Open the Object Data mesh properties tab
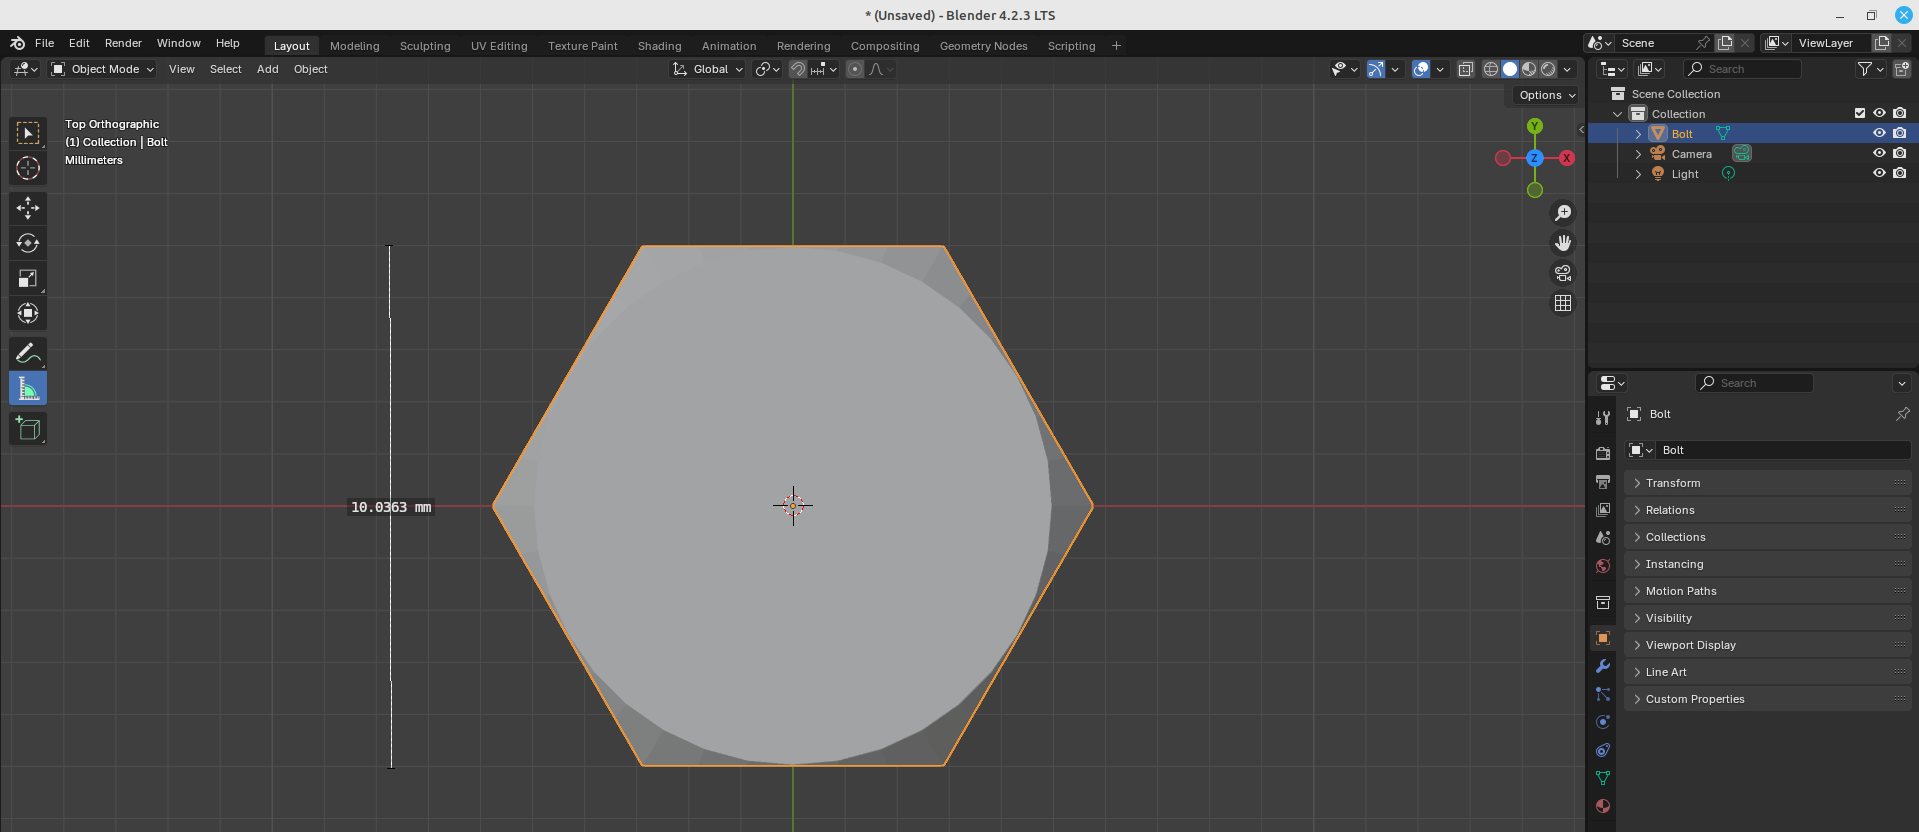The width and height of the screenshot is (1919, 832). click(1603, 778)
